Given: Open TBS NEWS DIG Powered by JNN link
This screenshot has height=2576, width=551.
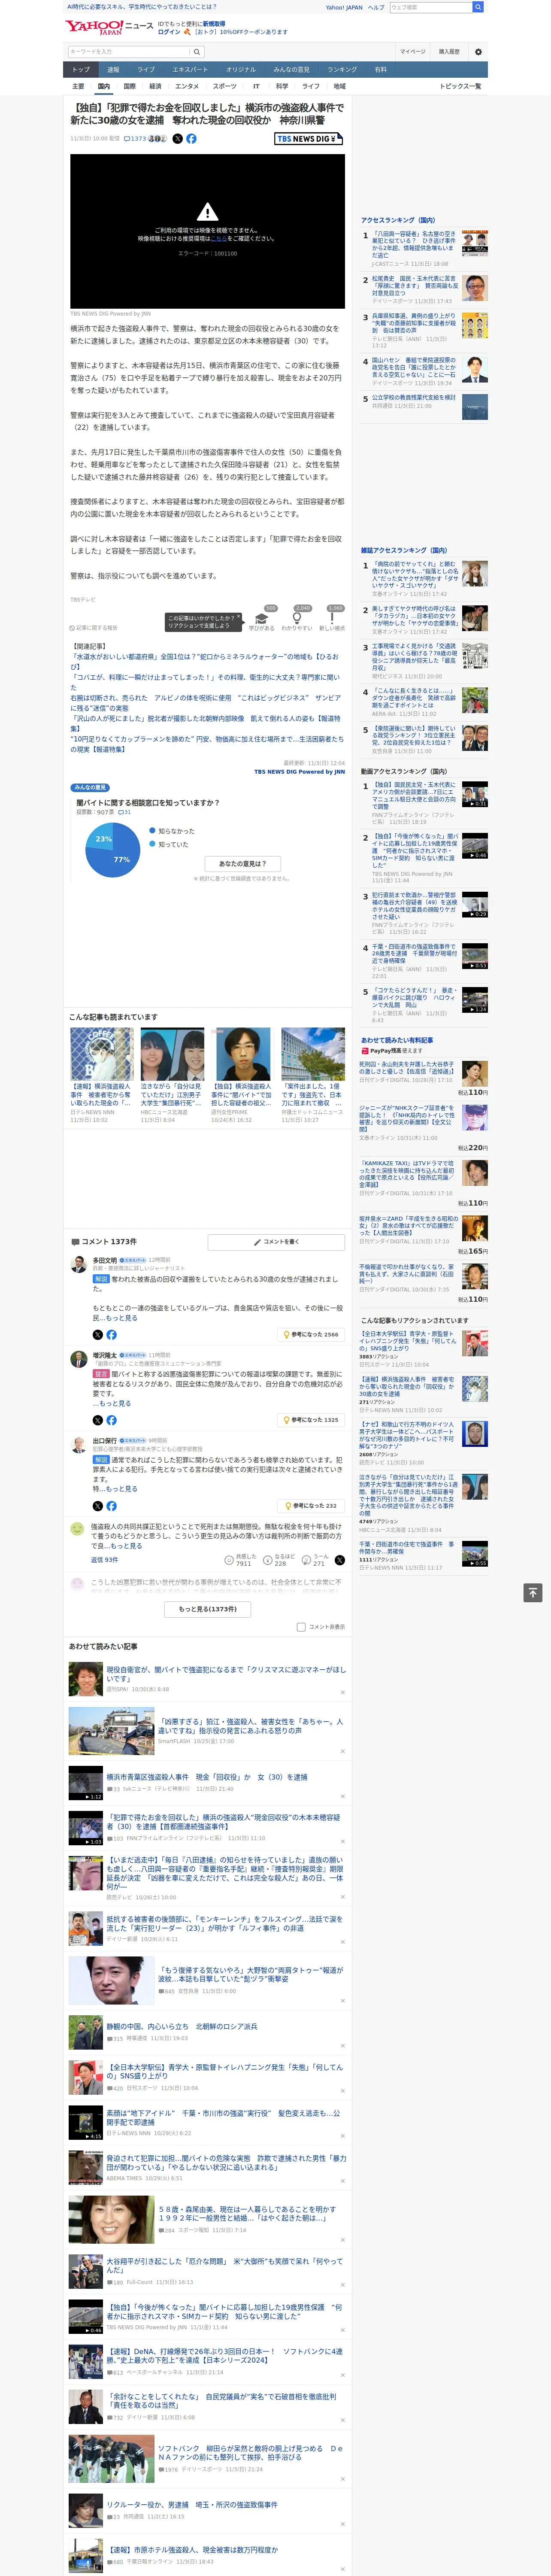Looking at the screenshot, I should (x=299, y=771).
